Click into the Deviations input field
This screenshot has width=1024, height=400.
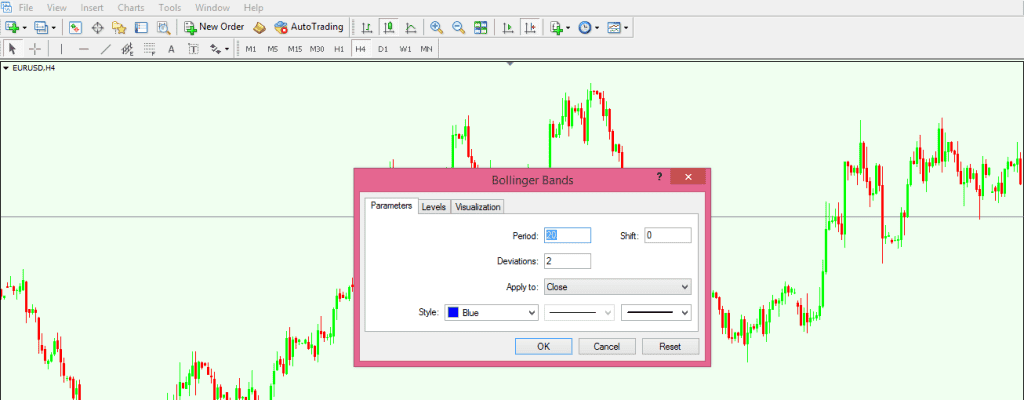[x=567, y=261]
